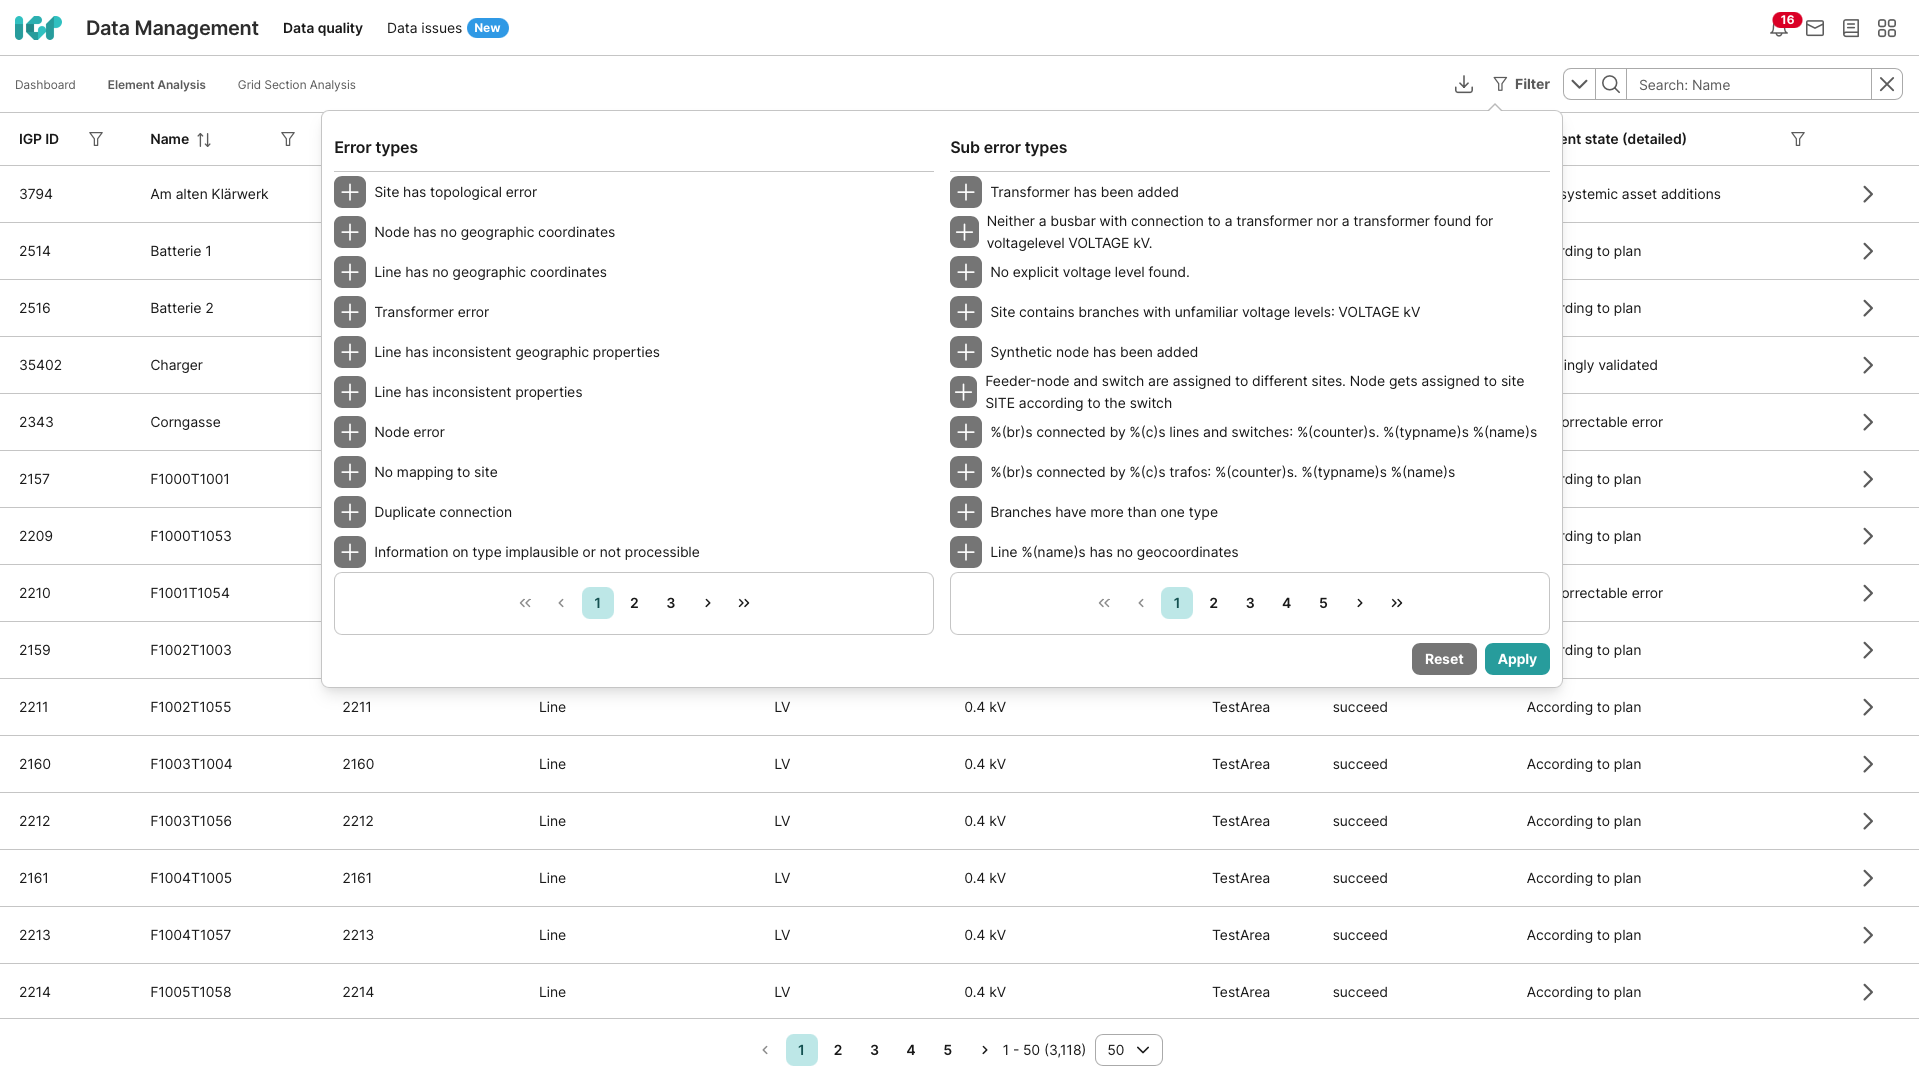Apply the selected error filters
This screenshot has height=1080, width=1919.
coord(1516,659)
